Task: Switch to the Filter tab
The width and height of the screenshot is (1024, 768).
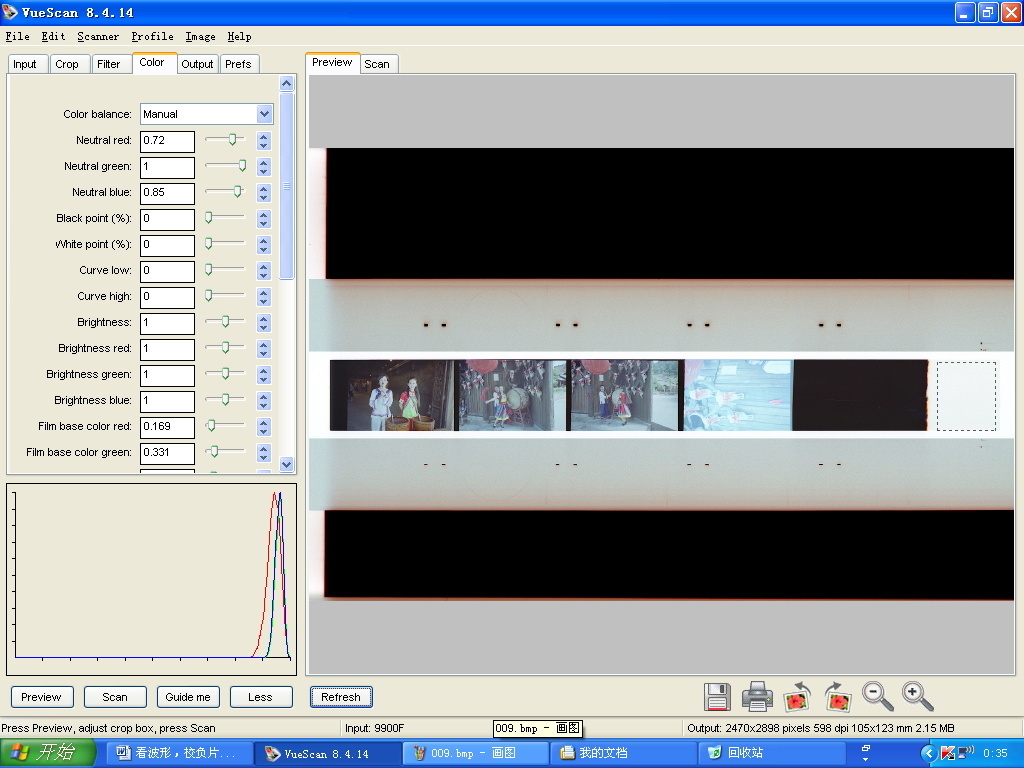Action: [x=109, y=64]
